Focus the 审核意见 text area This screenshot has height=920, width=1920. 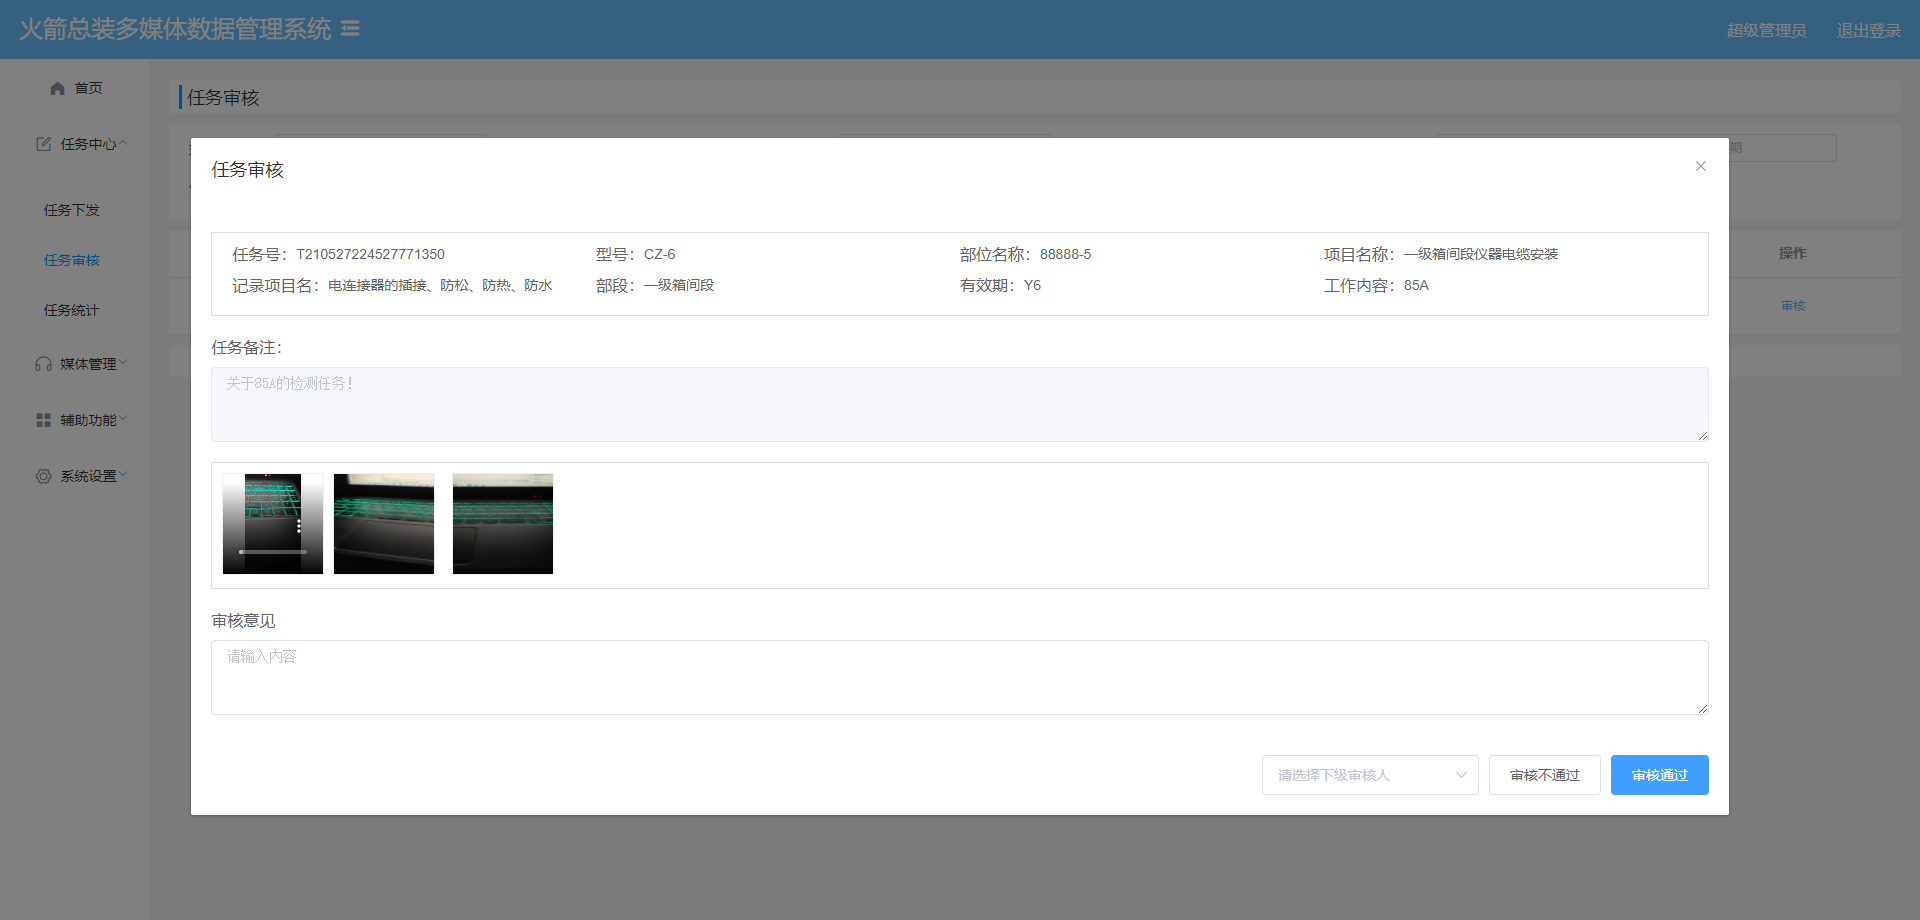tap(959, 677)
